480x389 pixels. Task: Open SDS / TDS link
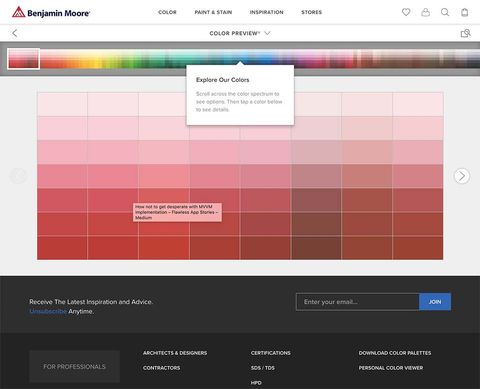[x=263, y=368]
